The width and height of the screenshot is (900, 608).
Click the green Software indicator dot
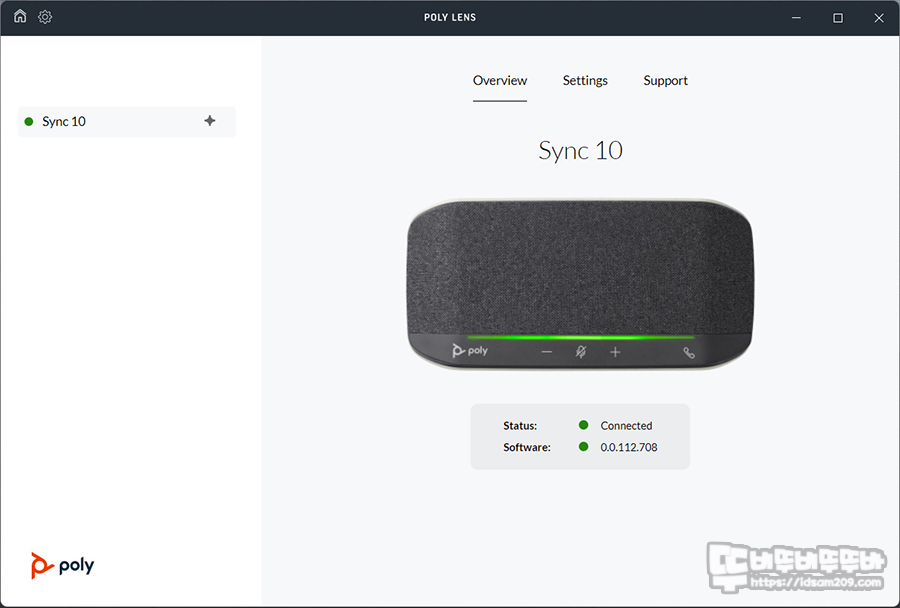point(583,447)
